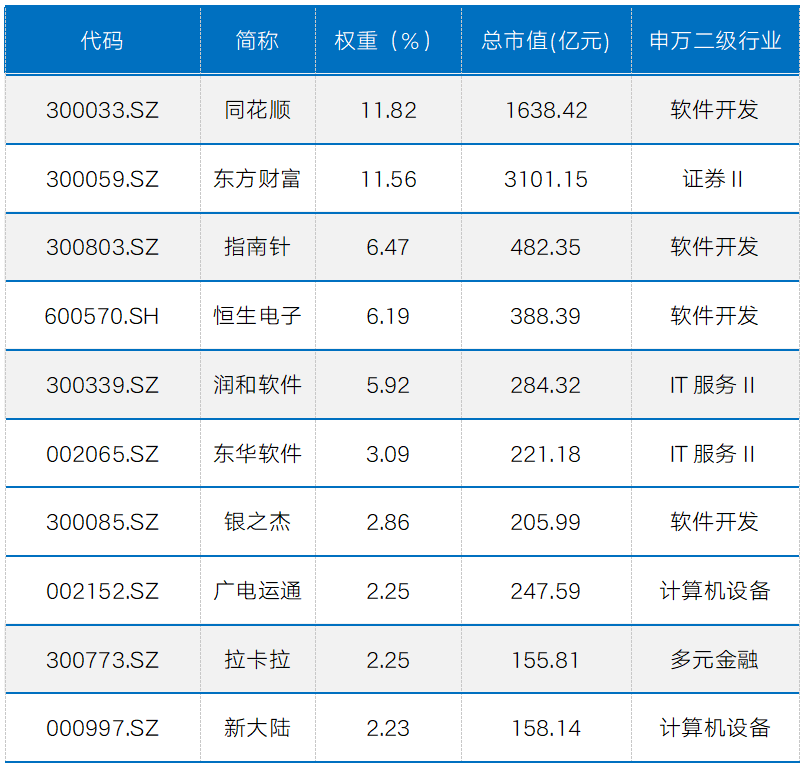Click the industry cell 多元金融
Screen dimensions: 808x765
pyautogui.click(x=714, y=660)
